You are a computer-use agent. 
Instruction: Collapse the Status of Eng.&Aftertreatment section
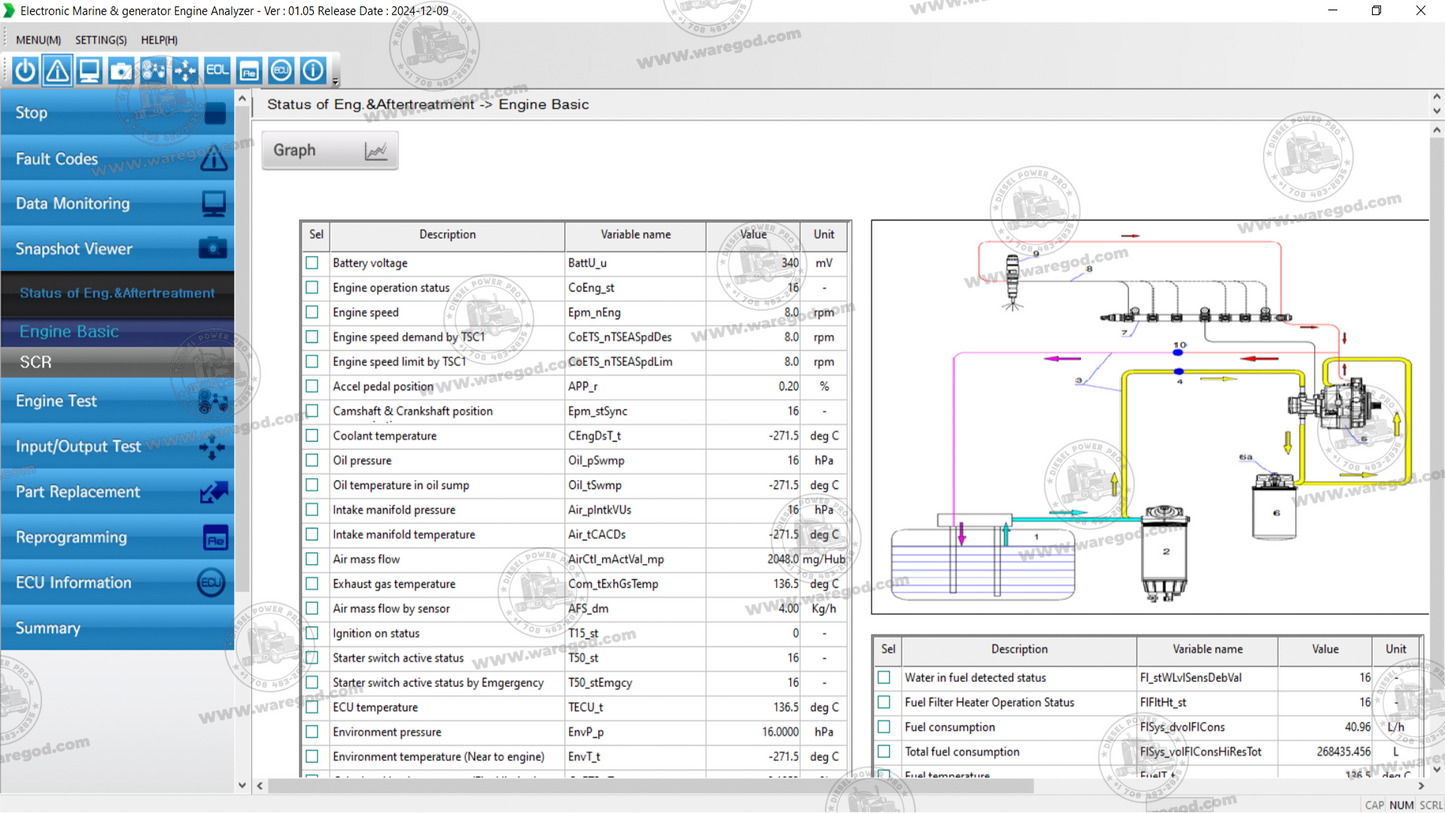click(117, 293)
